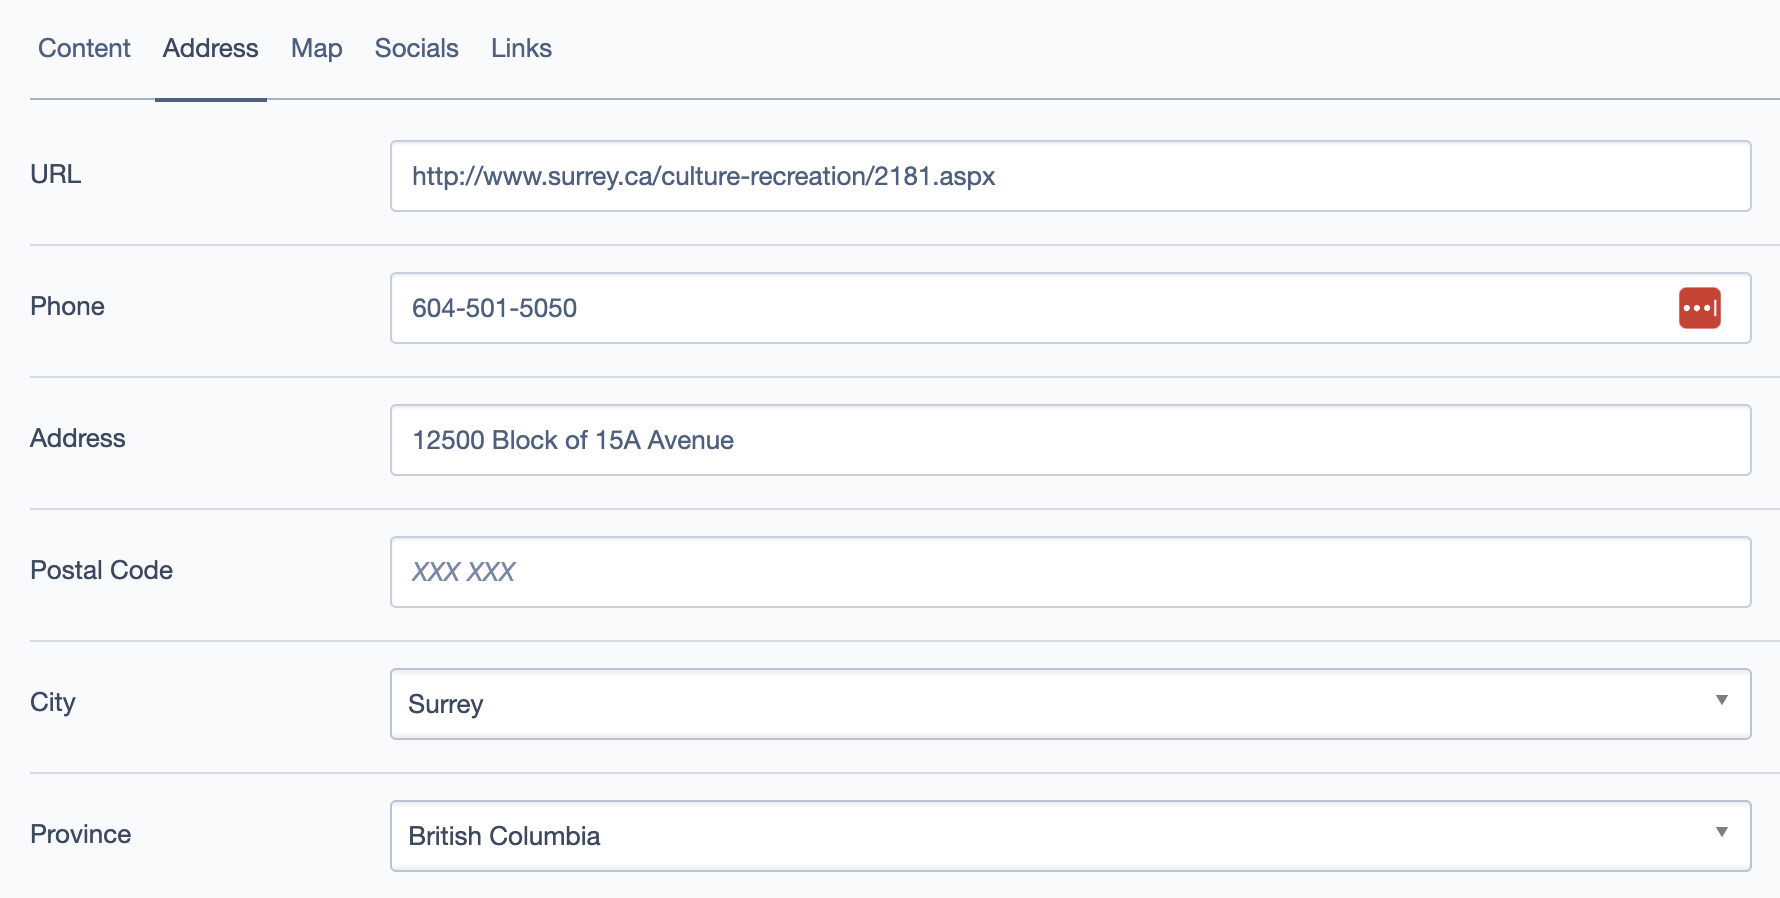Click the arrow on the City select box

click(1721, 700)
